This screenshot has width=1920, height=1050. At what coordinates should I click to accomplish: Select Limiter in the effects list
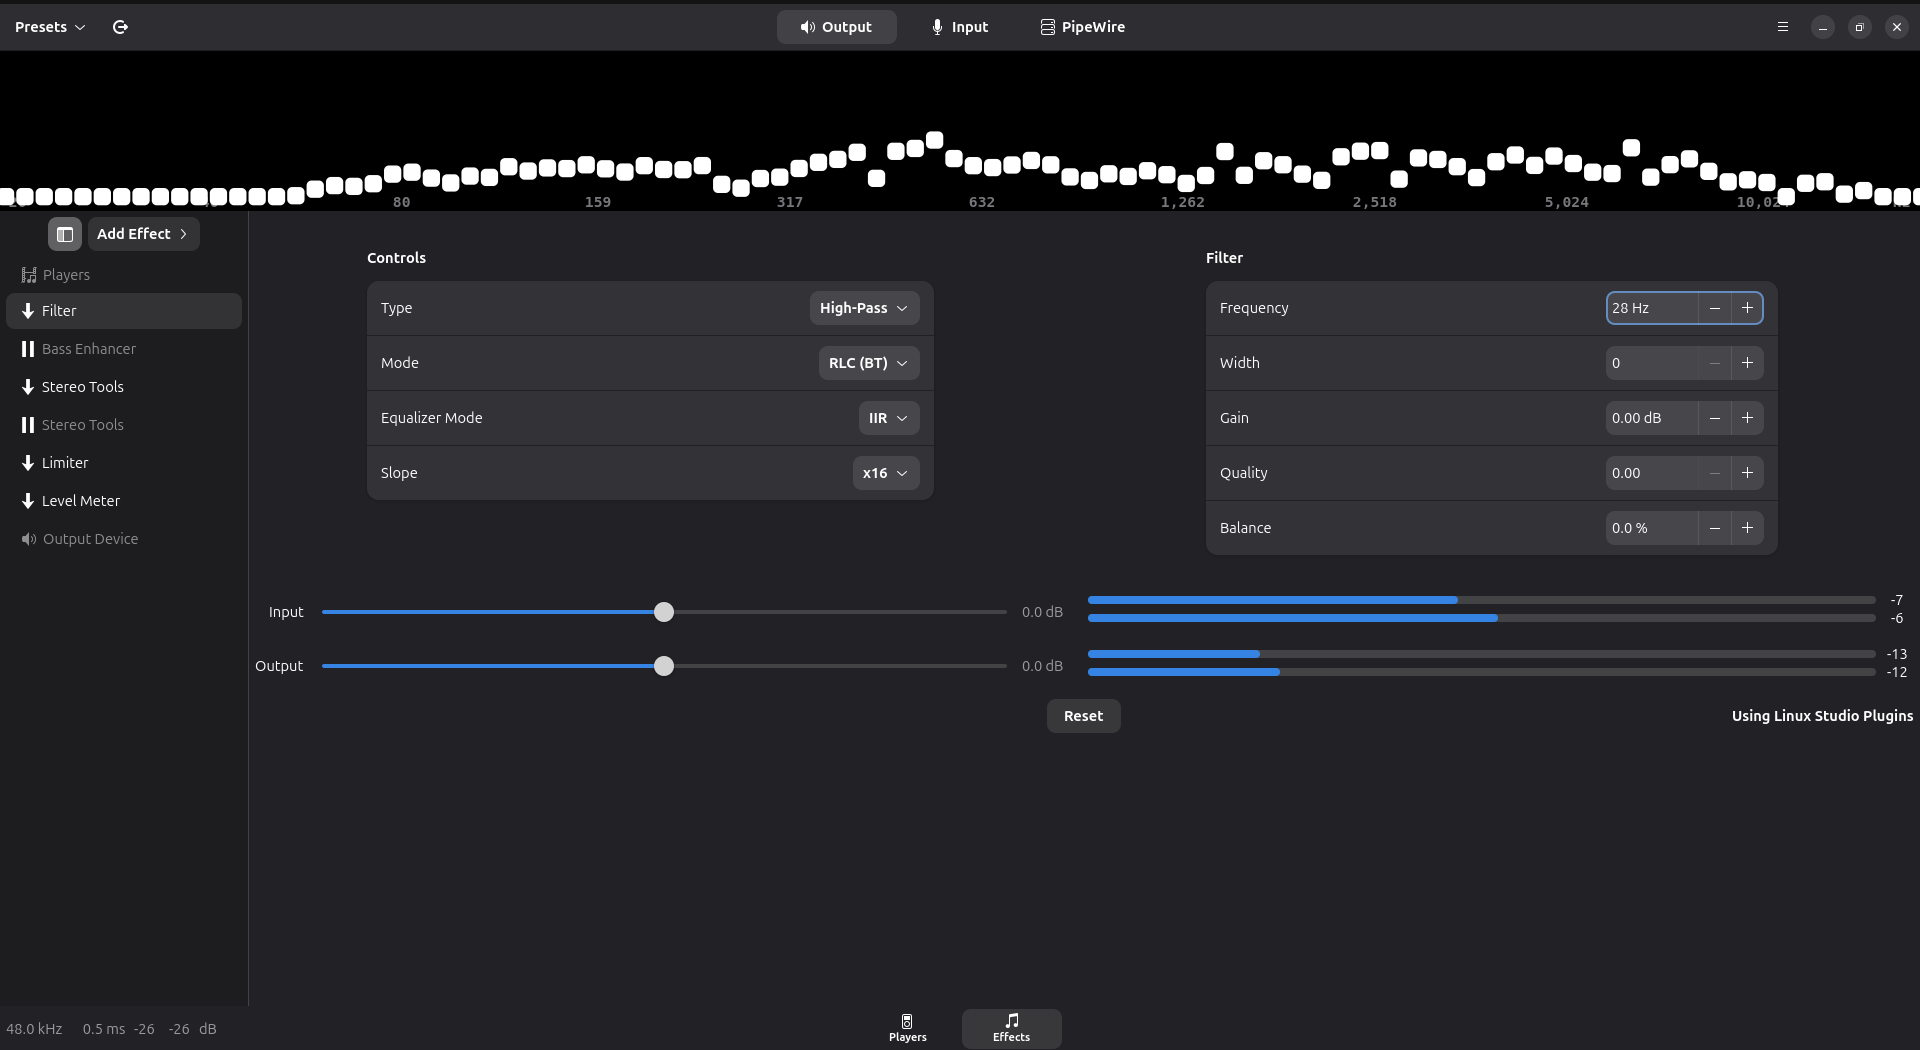pyautogui.click(x=124, y=463)
